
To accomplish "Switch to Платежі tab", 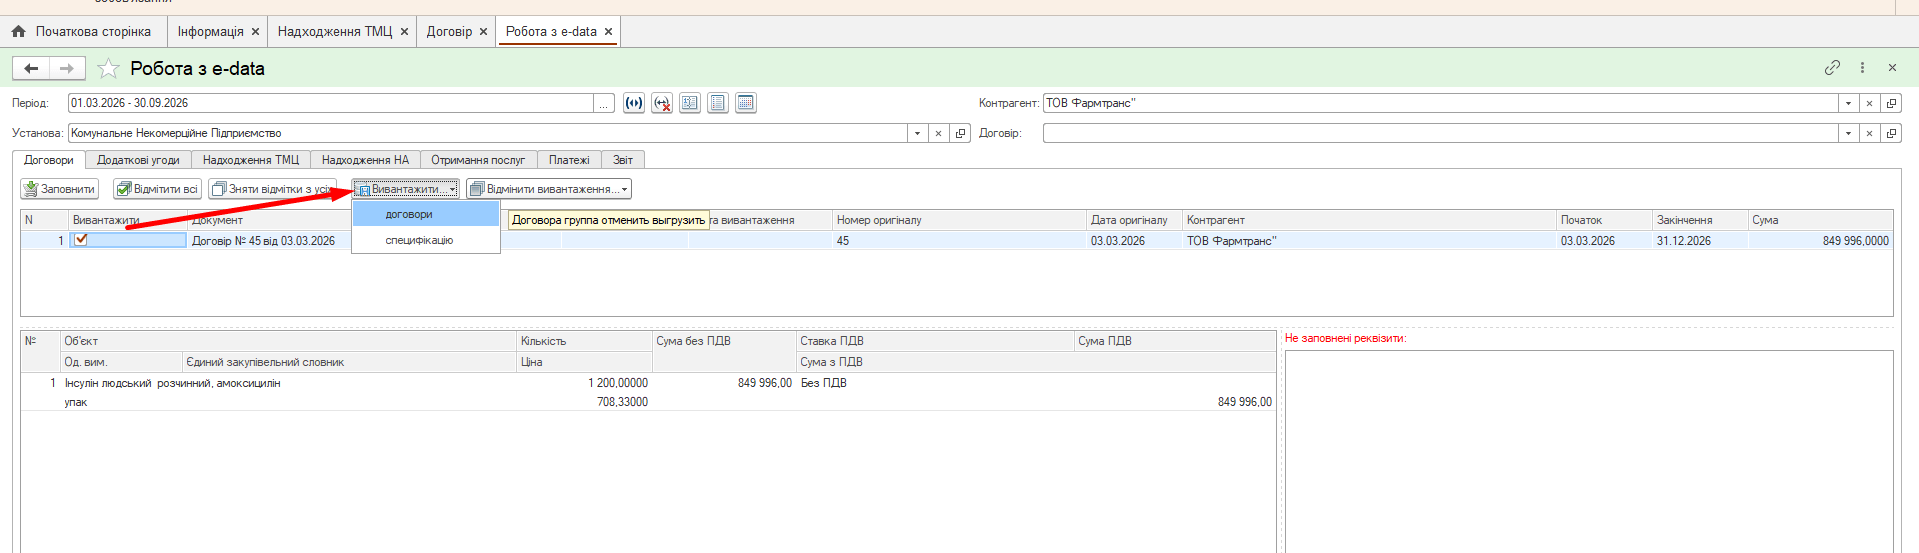I will pyautogui.click(x=569, y=160).
